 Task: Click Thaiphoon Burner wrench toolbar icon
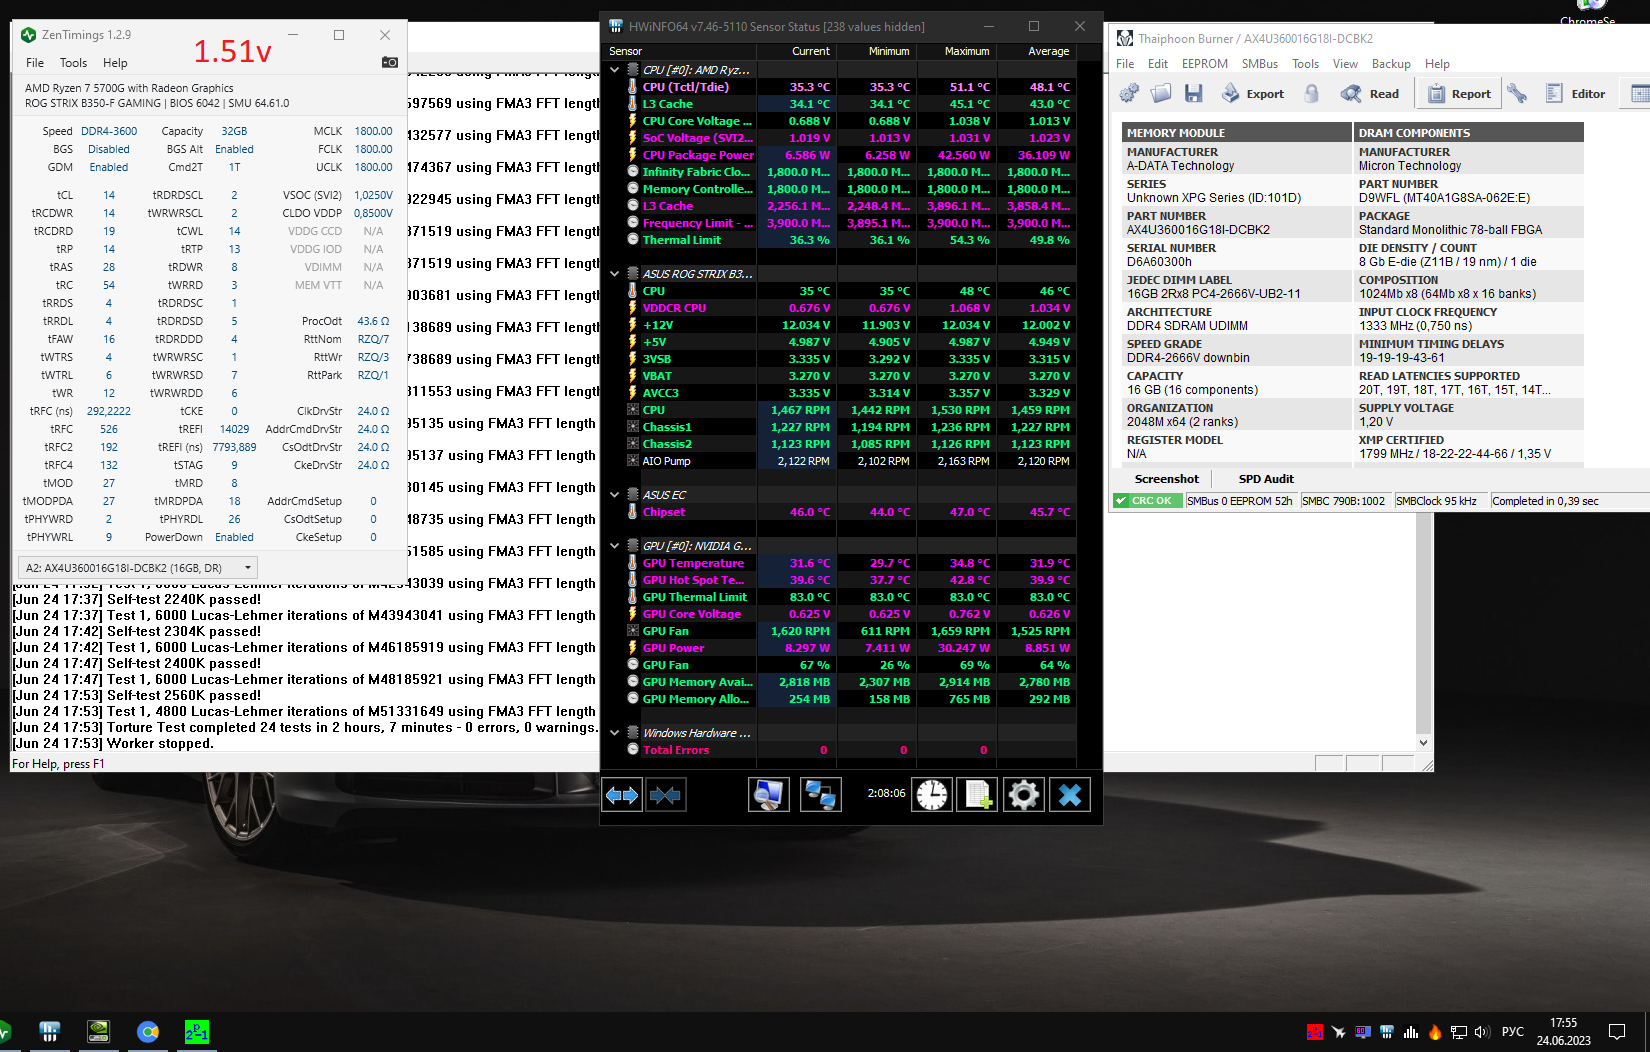[1517, 94]
